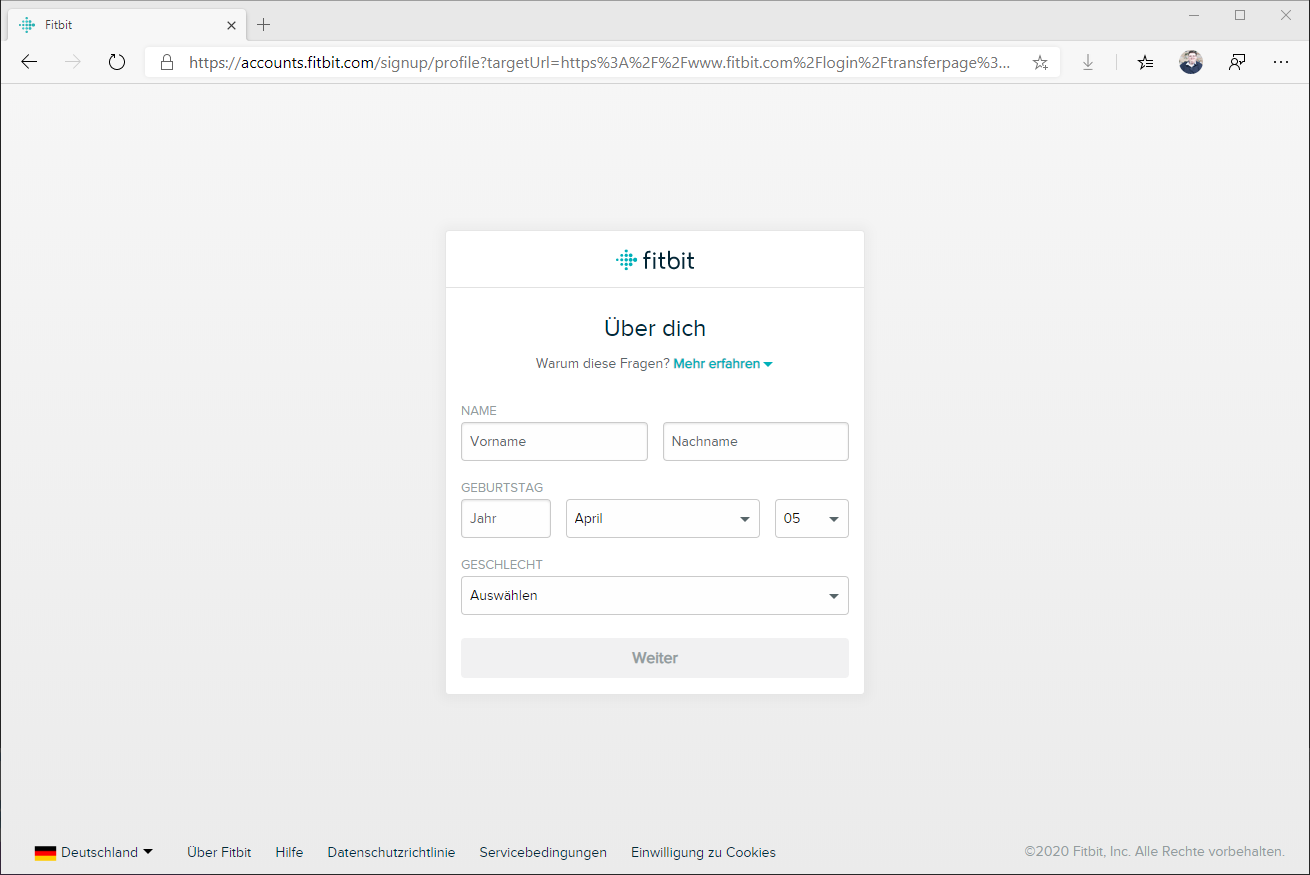This screenshot has height=875, width=1310.
Task: Open the favorites list icon
Action: (1145, 62)
